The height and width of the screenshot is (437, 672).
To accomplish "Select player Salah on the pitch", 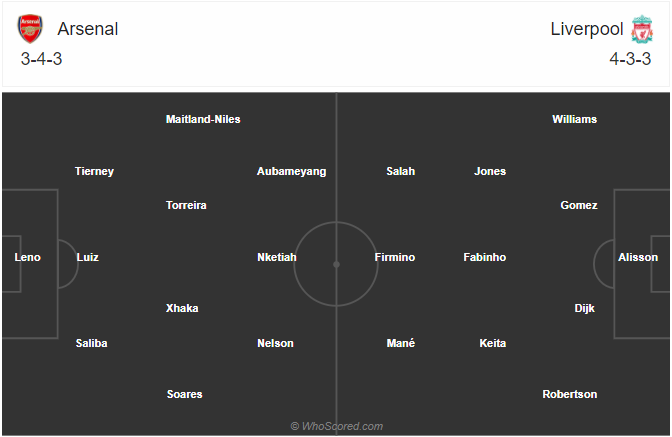I will click(x=401, y=171).
